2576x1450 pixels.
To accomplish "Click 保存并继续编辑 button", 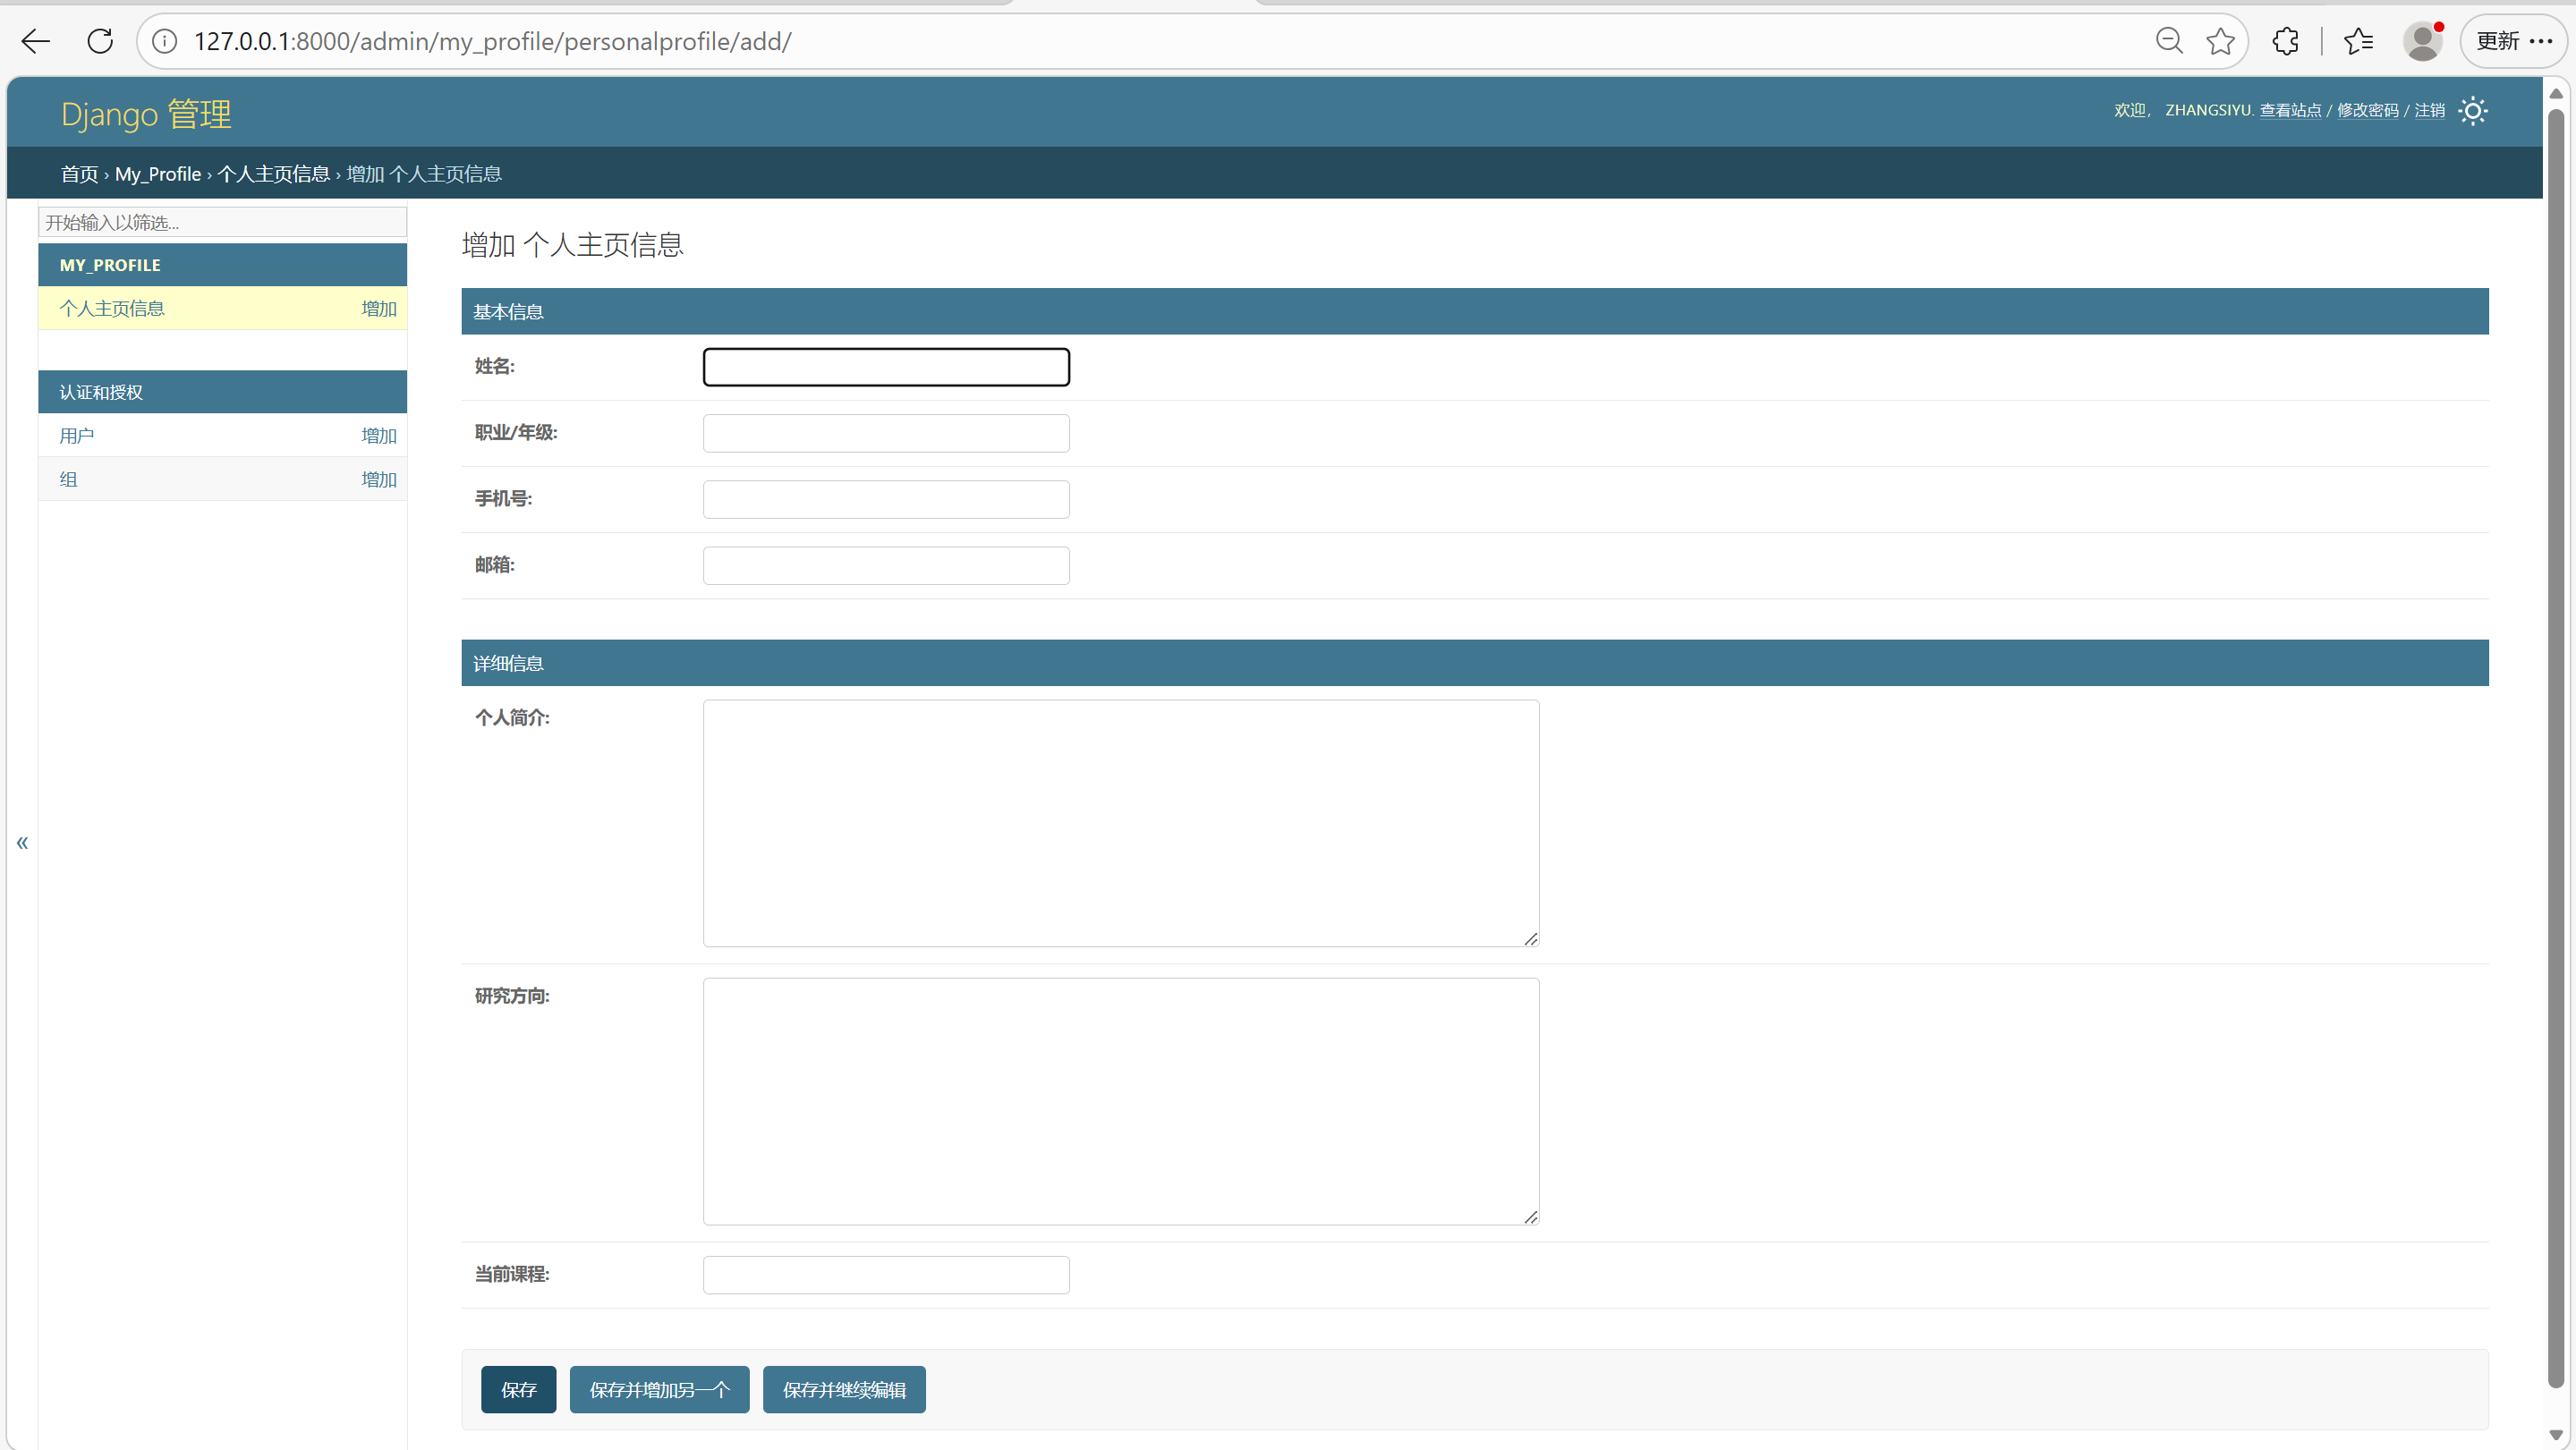I will pyautogui.click(x=844, y=1390).
